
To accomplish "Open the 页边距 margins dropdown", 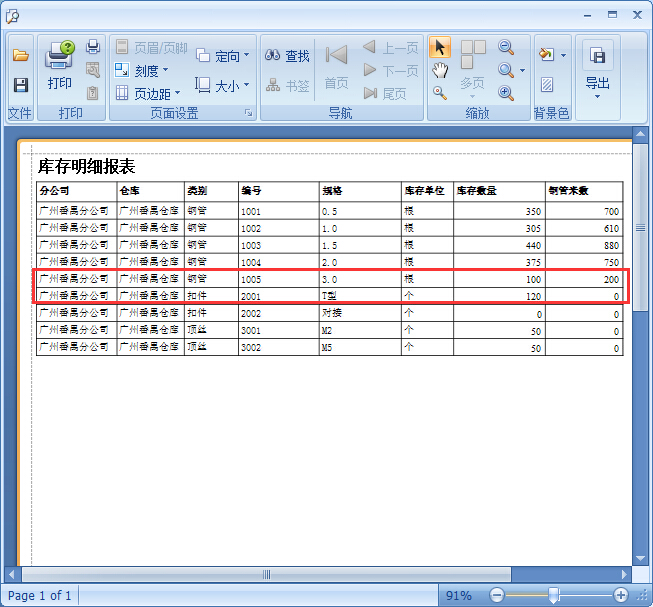I will [x=148, y=93].
